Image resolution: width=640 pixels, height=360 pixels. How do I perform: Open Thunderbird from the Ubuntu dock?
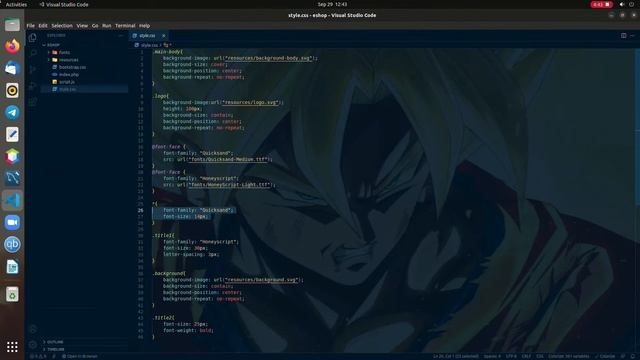click(x=12, y=68)
